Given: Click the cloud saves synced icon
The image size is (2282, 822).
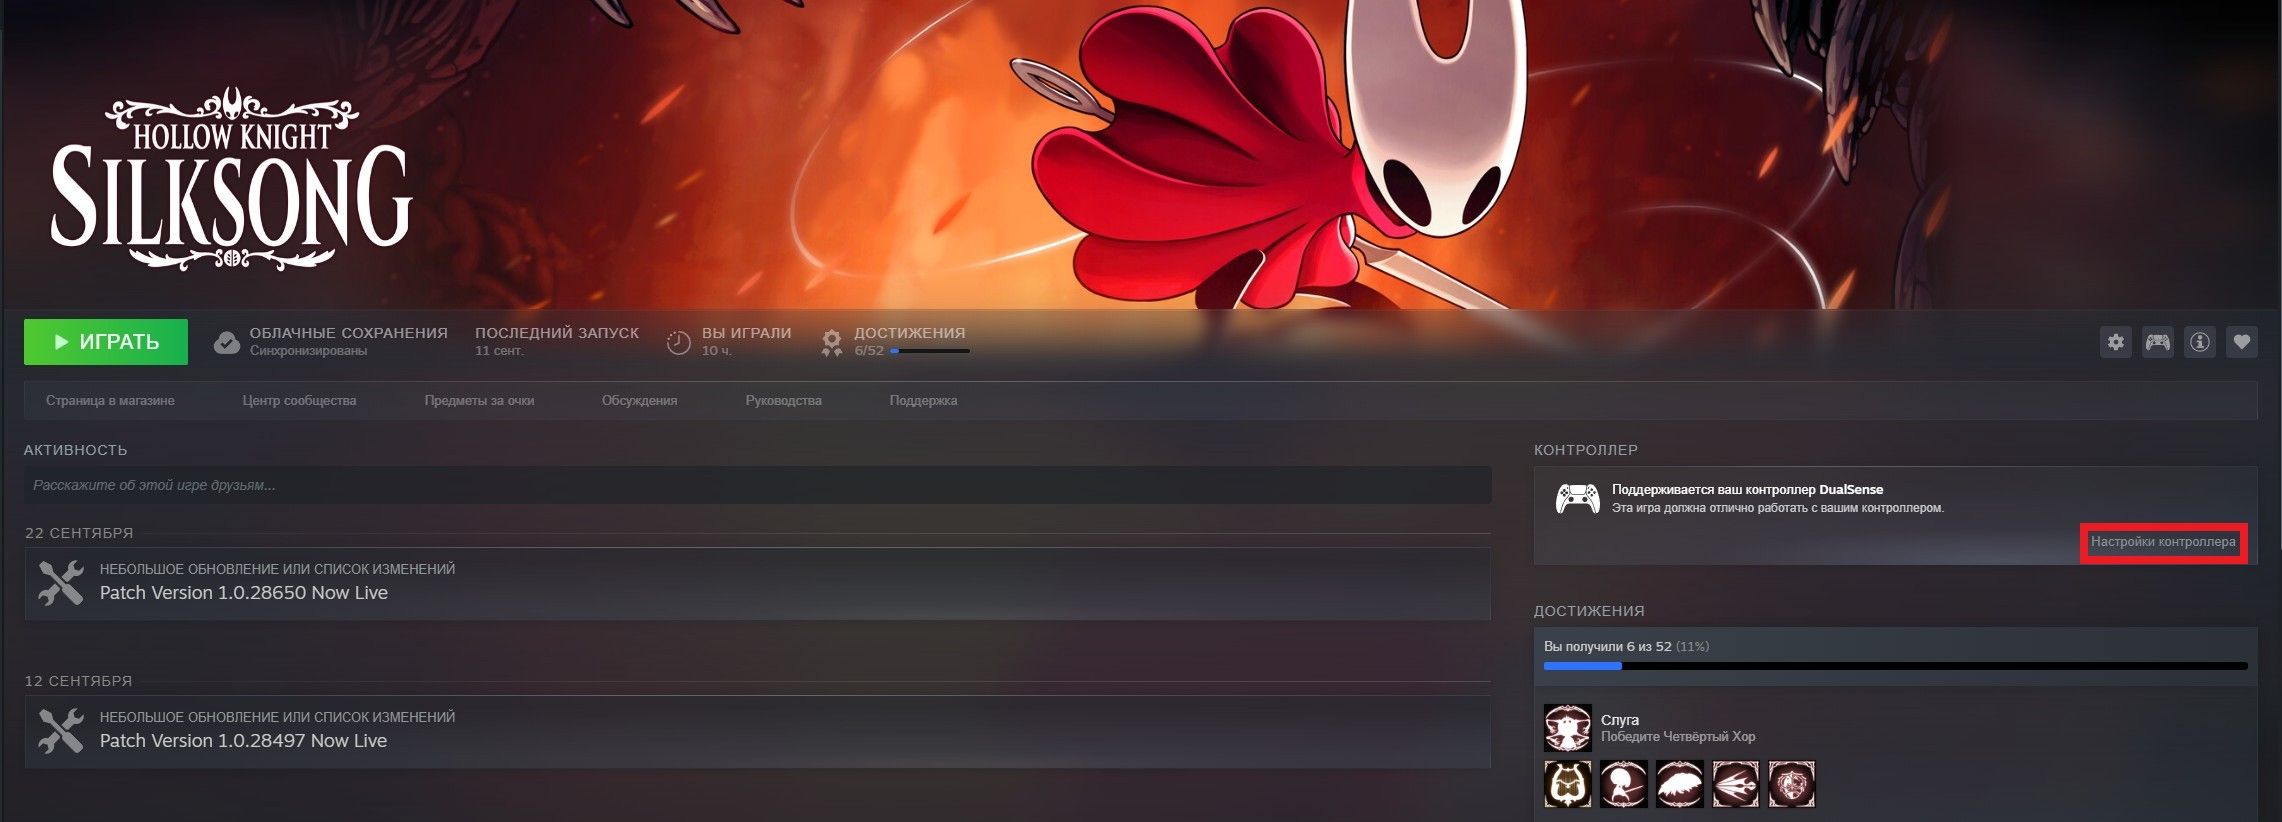Looking at the screenshot, I should tap(227, 343).
